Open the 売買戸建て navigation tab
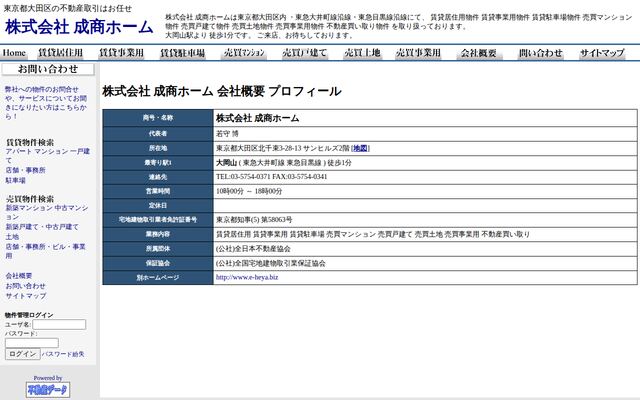640x400 pixels. [305, 53]
